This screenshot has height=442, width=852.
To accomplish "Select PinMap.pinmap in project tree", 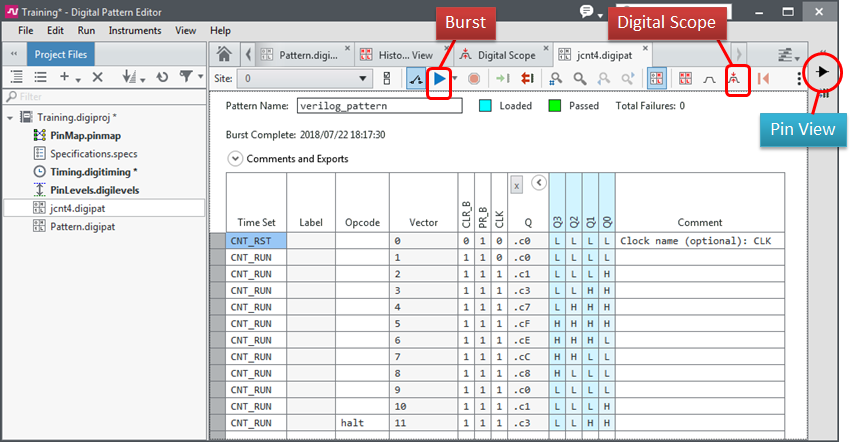I will point(85,135).
